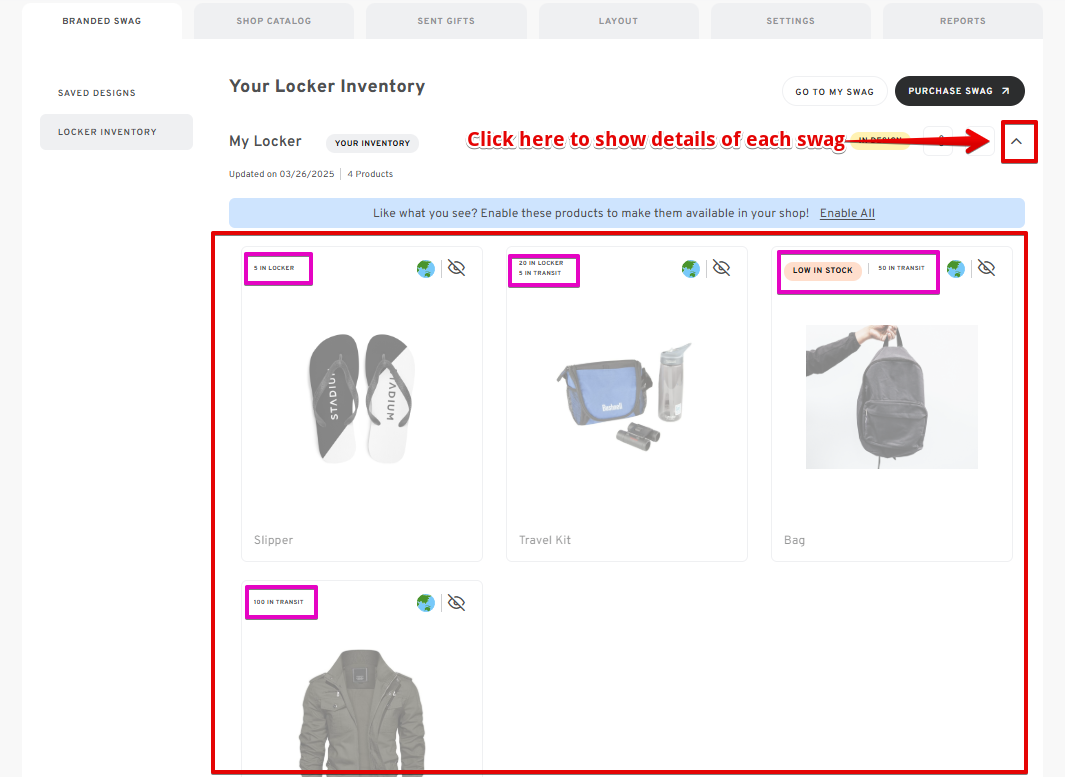
Task: Click the Updated on 03/26/2025 text
Action: (281, 174)
